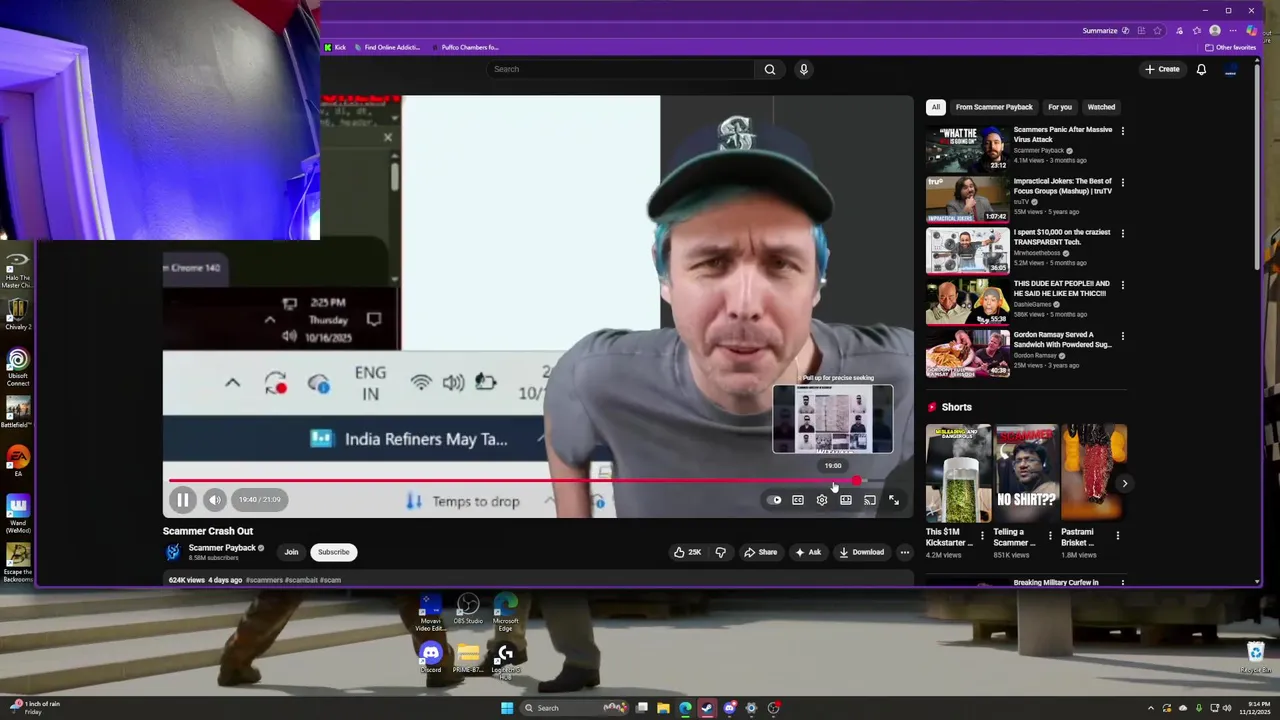Open the Create menu

(1163, 69)
